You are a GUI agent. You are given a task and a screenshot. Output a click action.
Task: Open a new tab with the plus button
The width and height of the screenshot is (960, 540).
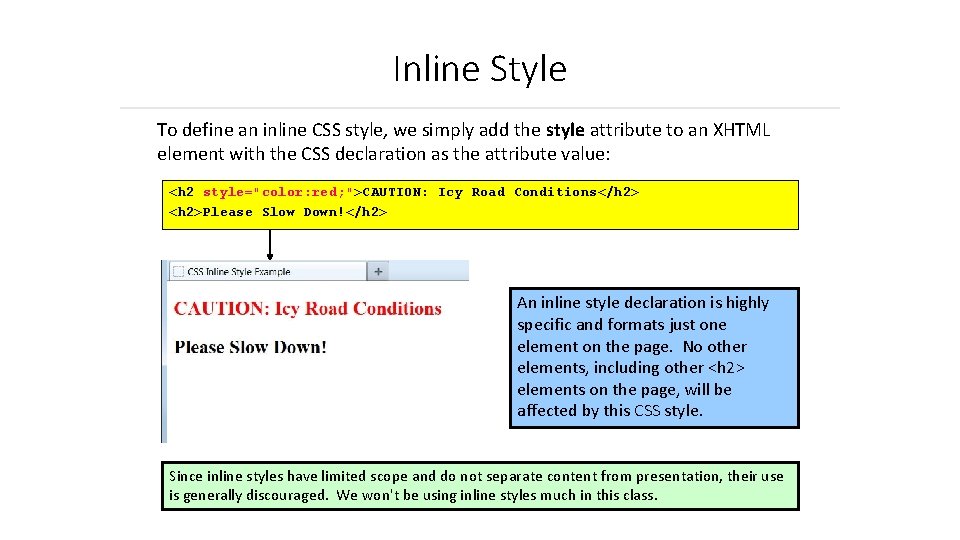coord(378,271)
